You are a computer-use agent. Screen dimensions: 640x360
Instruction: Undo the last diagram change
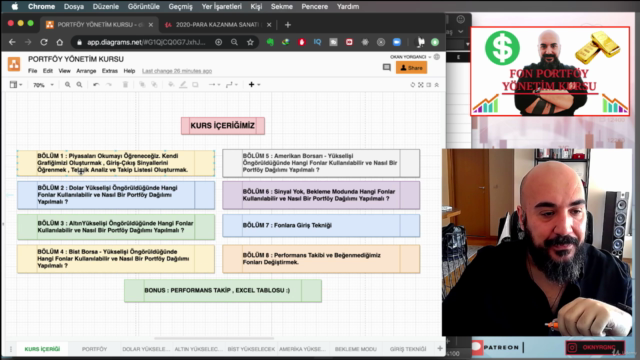(x=96, y=85)
